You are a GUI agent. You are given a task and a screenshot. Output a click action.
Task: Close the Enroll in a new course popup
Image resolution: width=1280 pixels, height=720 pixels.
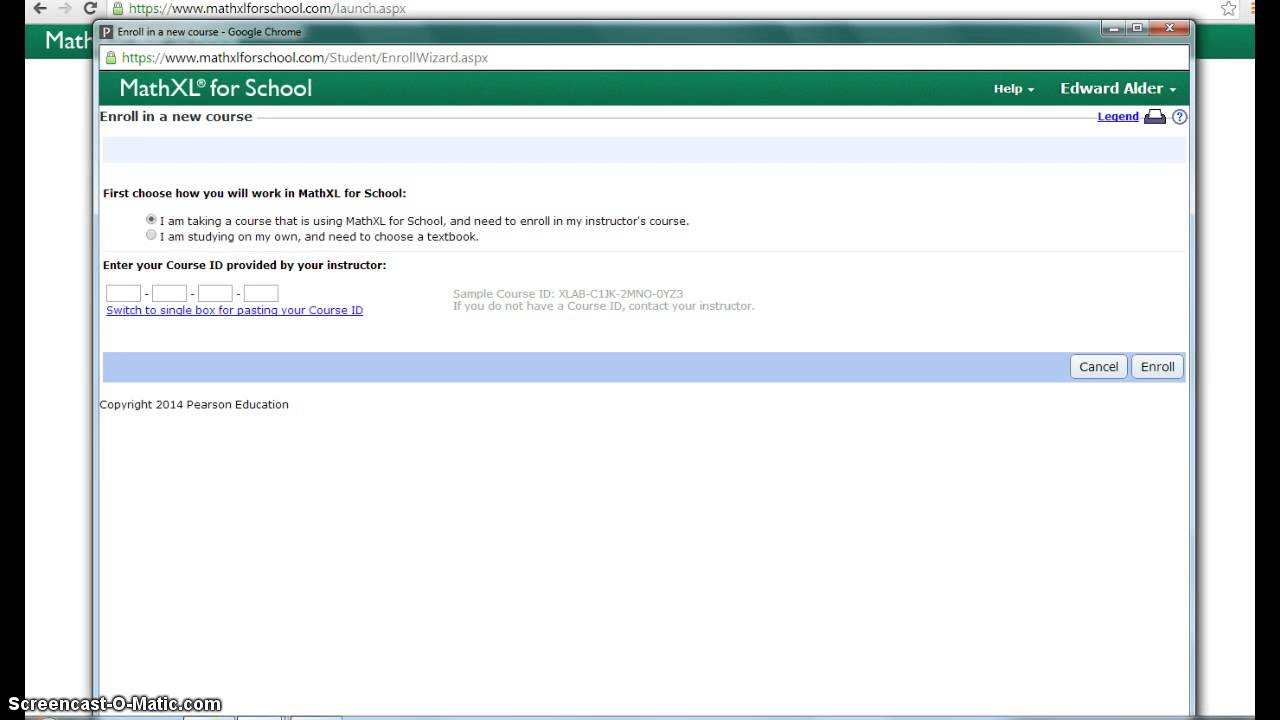point(1169,28)
